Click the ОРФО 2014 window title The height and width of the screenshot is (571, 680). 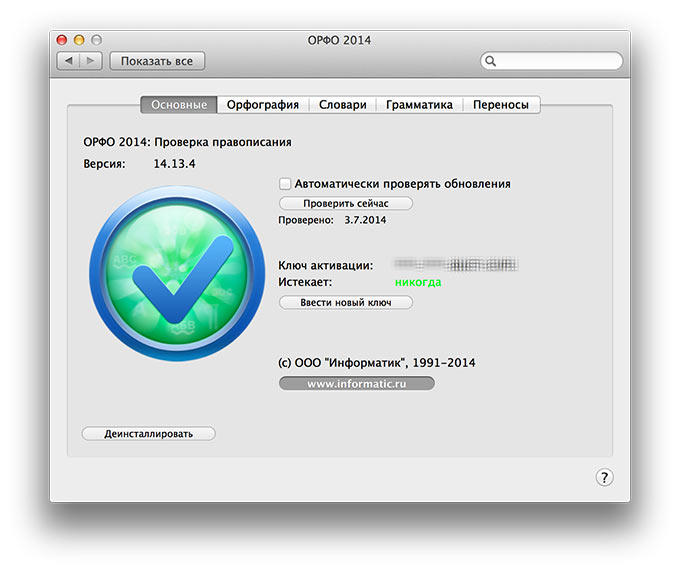pyautogui.click(x=339, y=40)
